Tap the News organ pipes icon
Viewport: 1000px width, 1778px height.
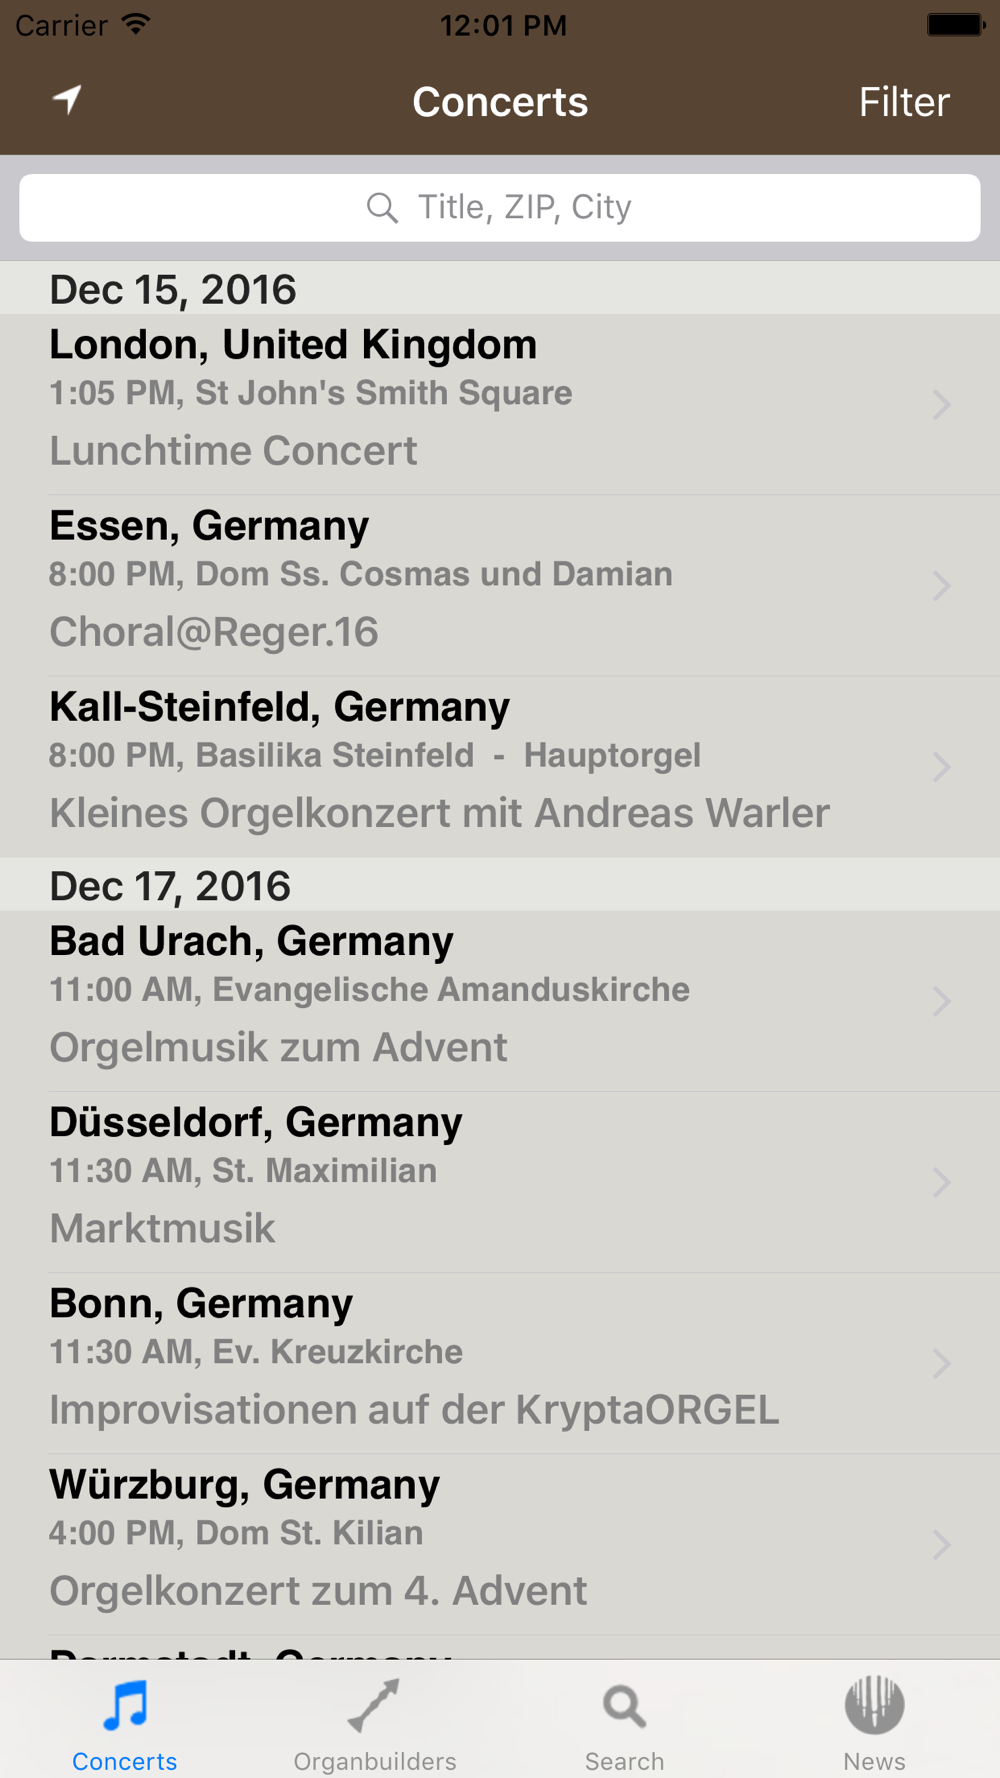pyautogui.click(x=874, y=1705)
